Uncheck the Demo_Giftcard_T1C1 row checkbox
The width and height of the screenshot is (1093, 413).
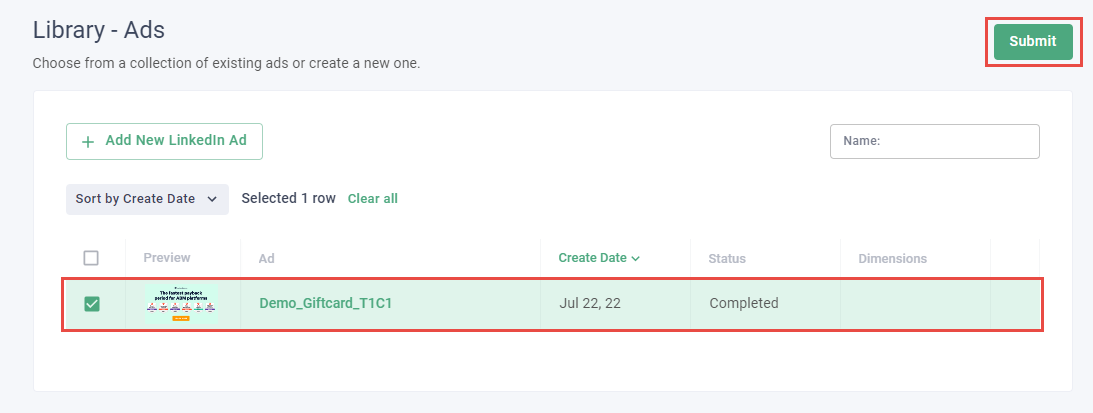(92, 303)
